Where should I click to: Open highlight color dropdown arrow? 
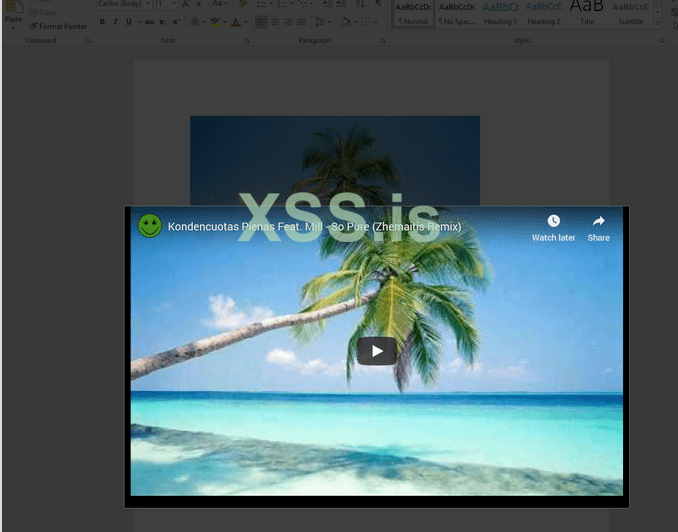(x=225, y=22)
